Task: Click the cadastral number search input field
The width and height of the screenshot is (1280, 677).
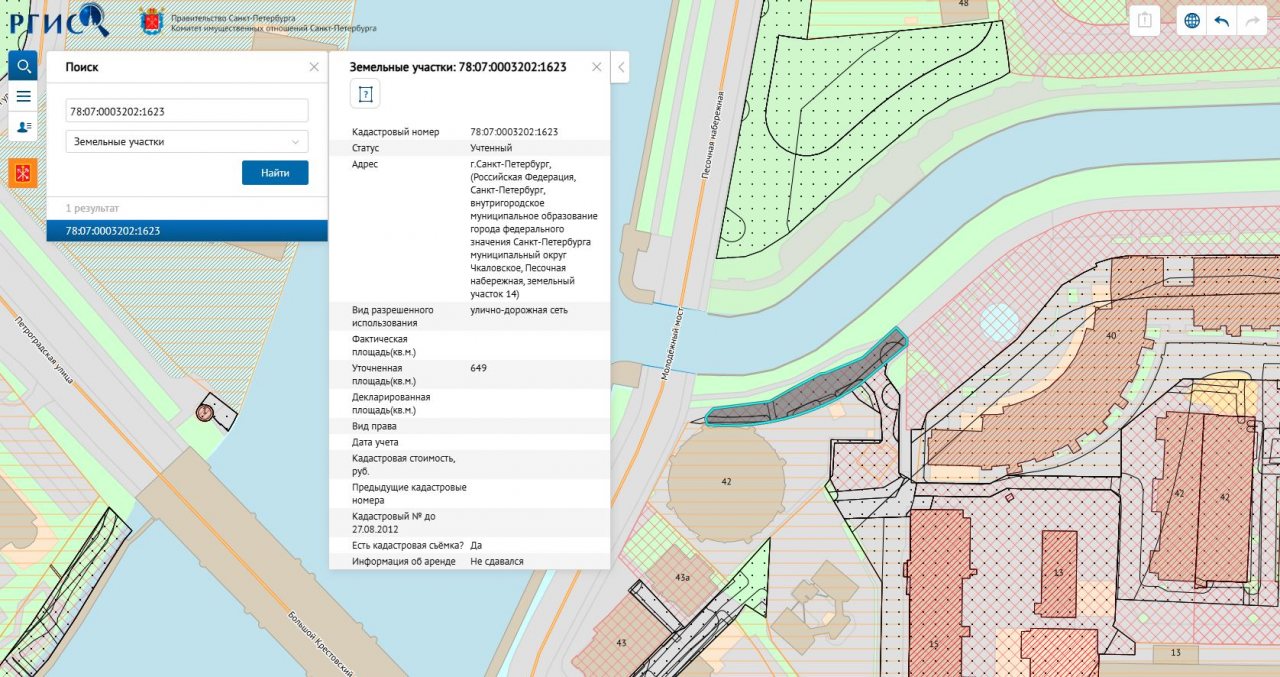Action: click(187, 111)
